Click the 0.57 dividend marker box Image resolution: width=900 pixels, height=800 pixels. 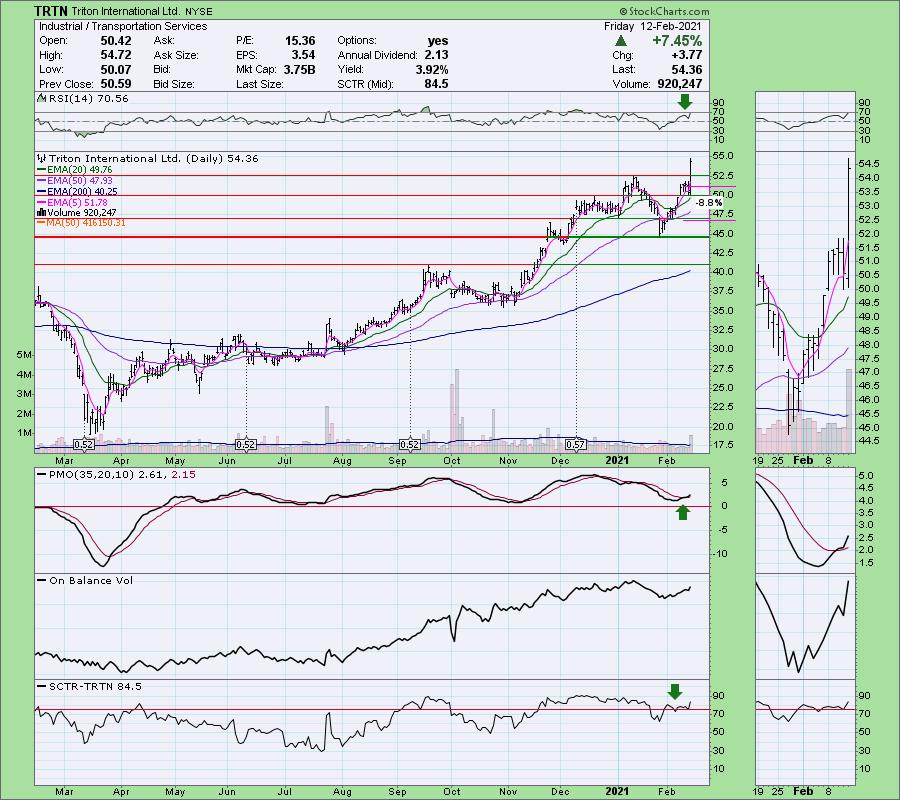pyautogui.click(x=576, y=444)
